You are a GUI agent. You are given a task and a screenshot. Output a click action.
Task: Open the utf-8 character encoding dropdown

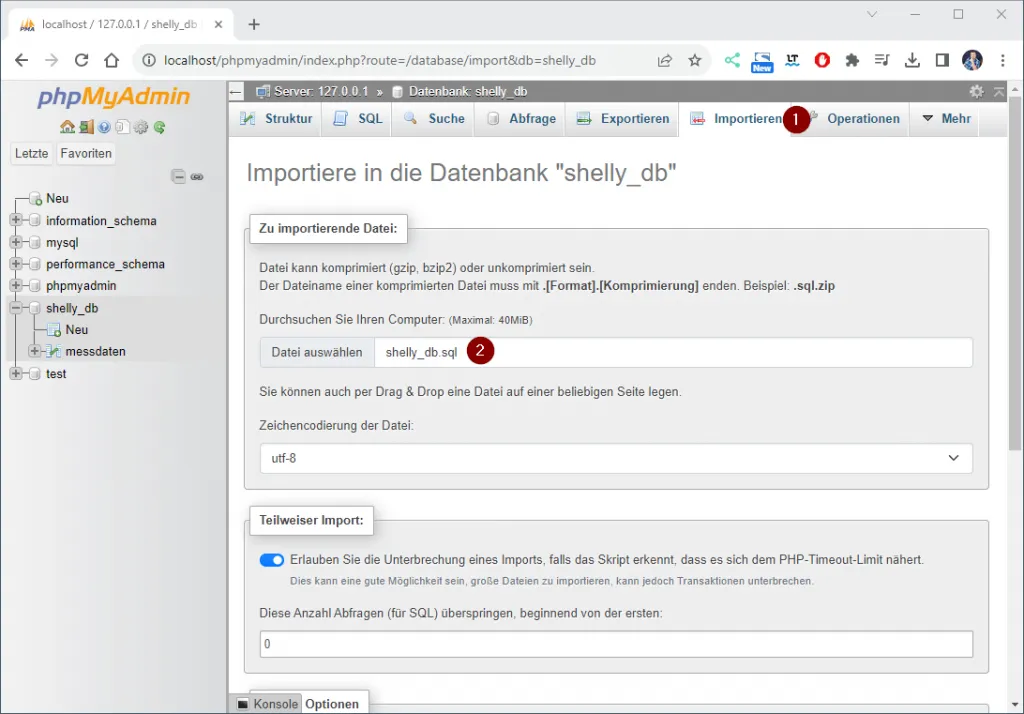616,458
